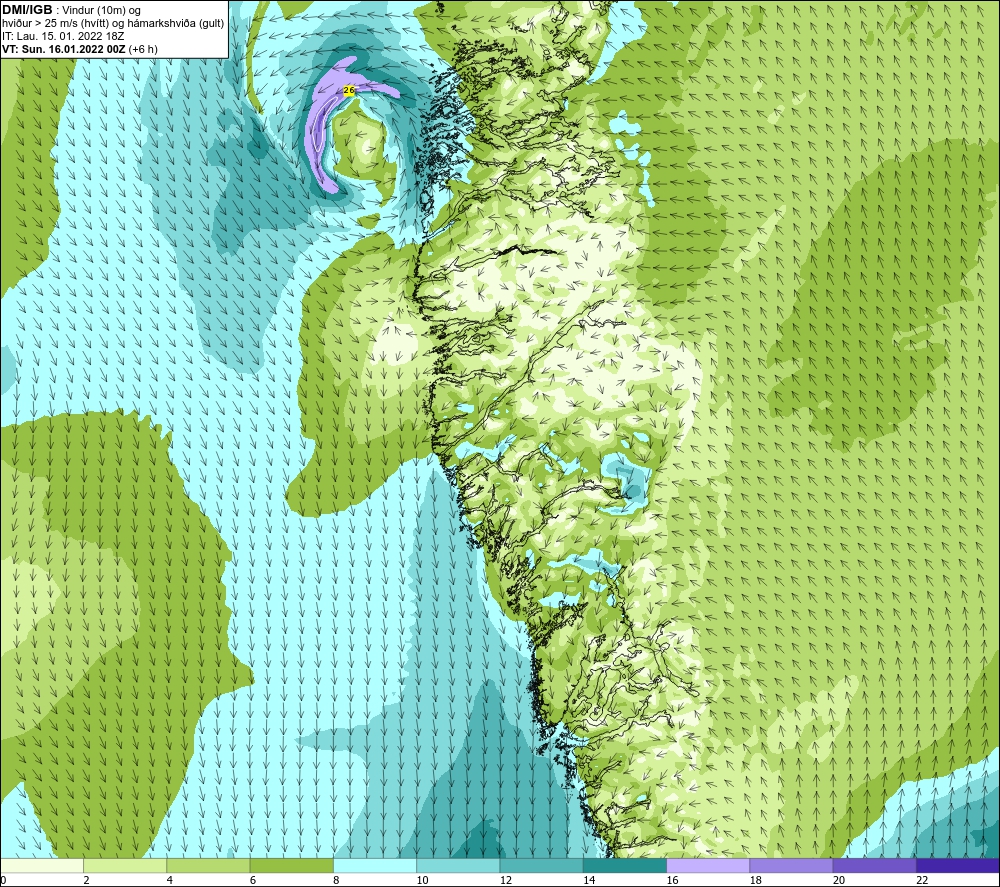Select the 6–8 olive green legend swatch
This screenshot has width=1000, height=887.
click(x=291, y=865)
